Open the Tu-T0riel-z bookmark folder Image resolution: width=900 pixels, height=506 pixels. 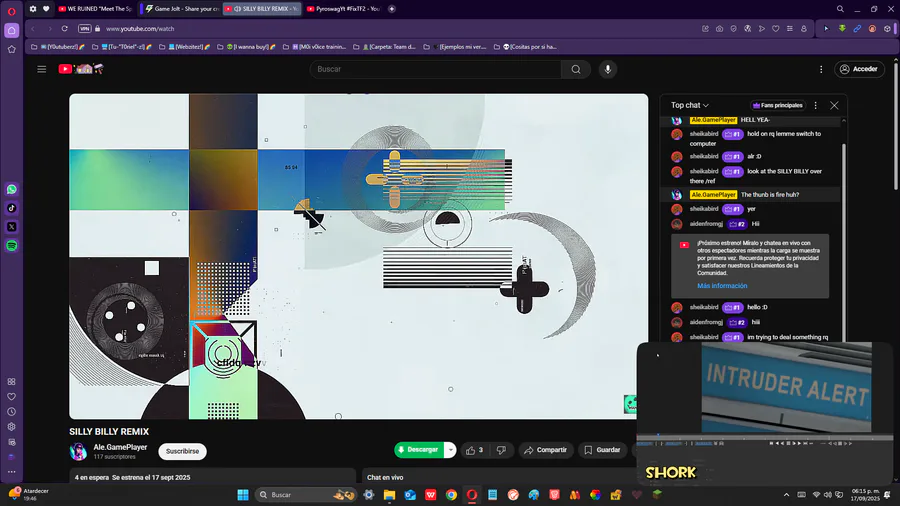[x=122, y=47]
